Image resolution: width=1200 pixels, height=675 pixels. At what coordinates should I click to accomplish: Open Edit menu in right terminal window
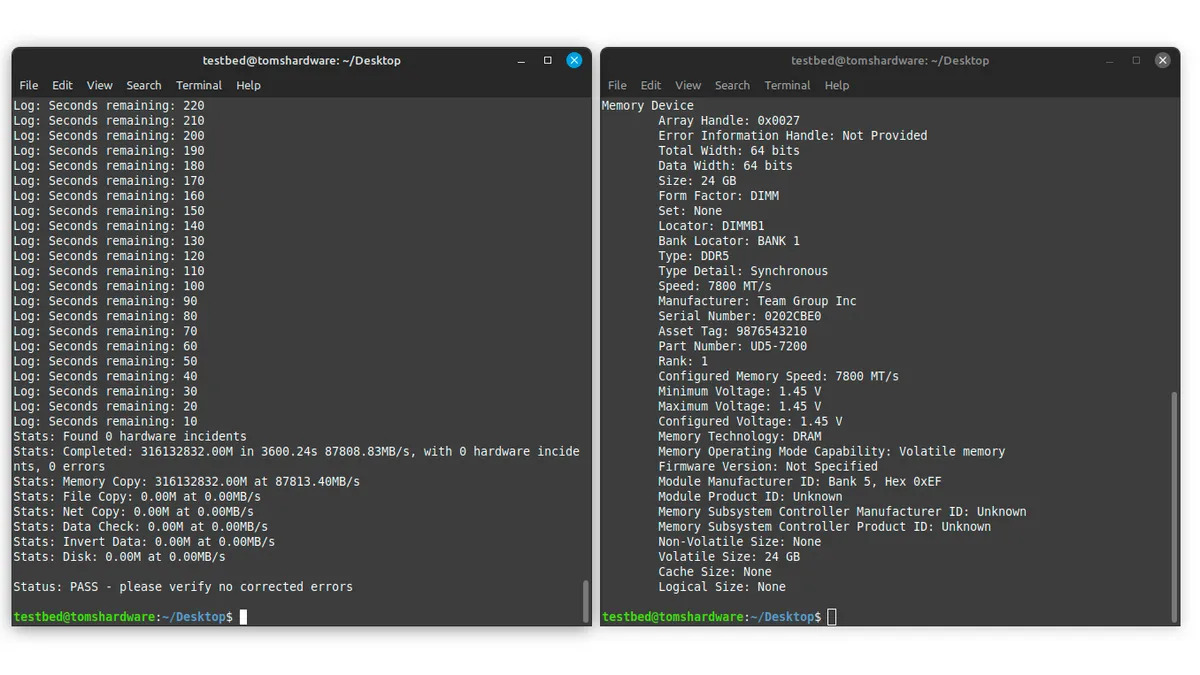point(651,86)
